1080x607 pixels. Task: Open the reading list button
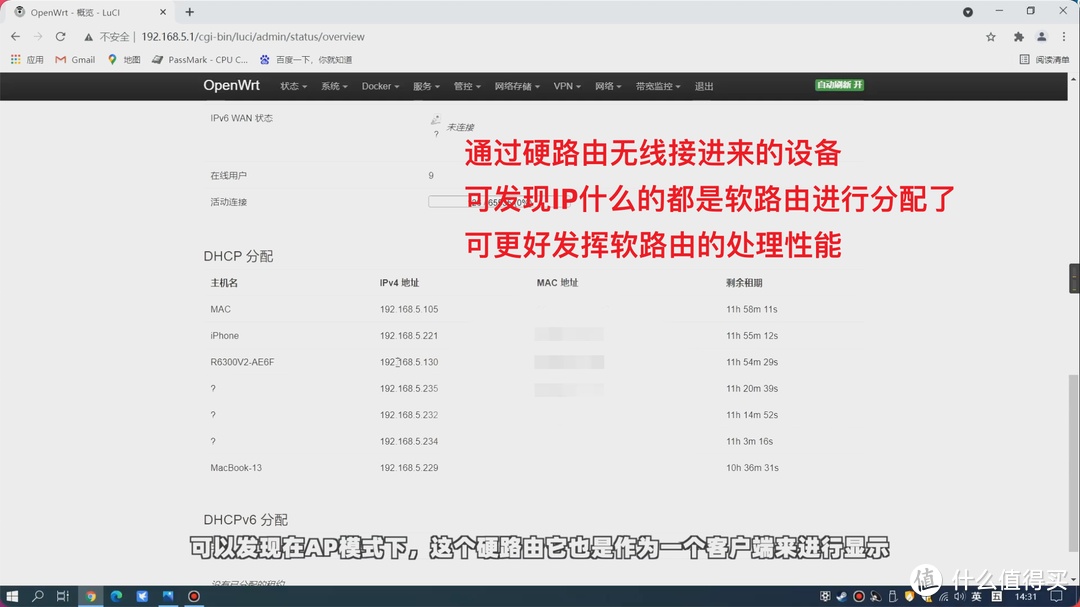[1044, 60]
